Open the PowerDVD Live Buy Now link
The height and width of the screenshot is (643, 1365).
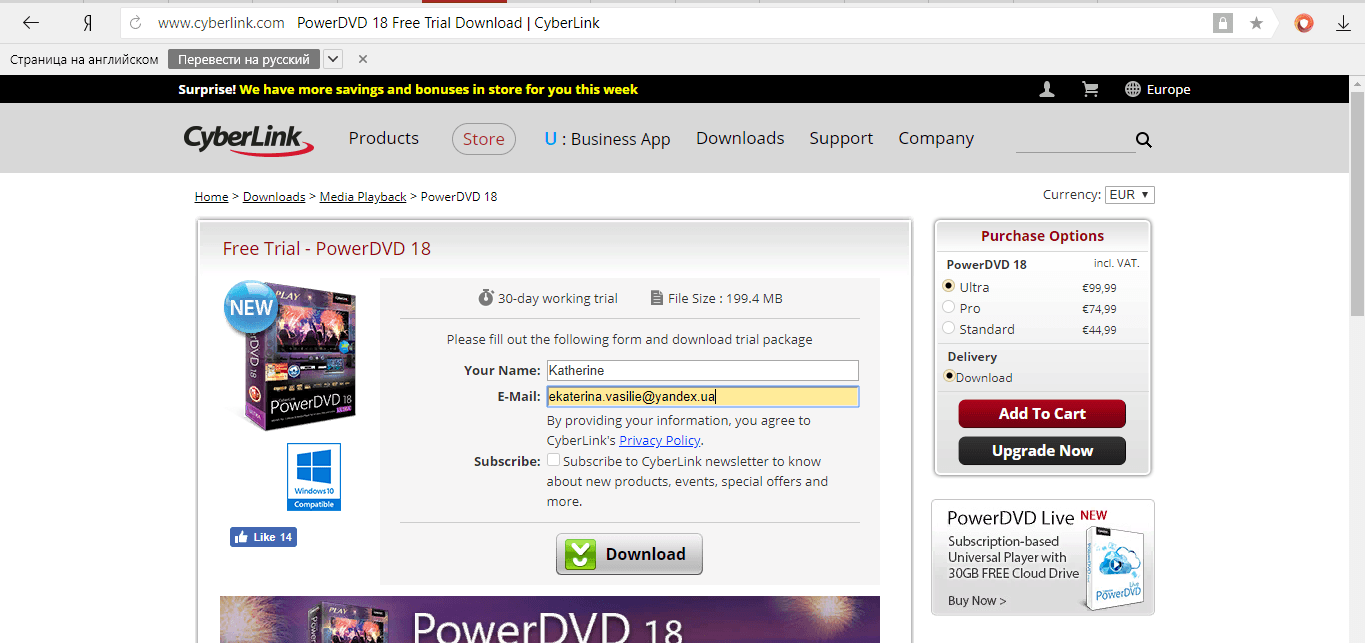point(977,601)
